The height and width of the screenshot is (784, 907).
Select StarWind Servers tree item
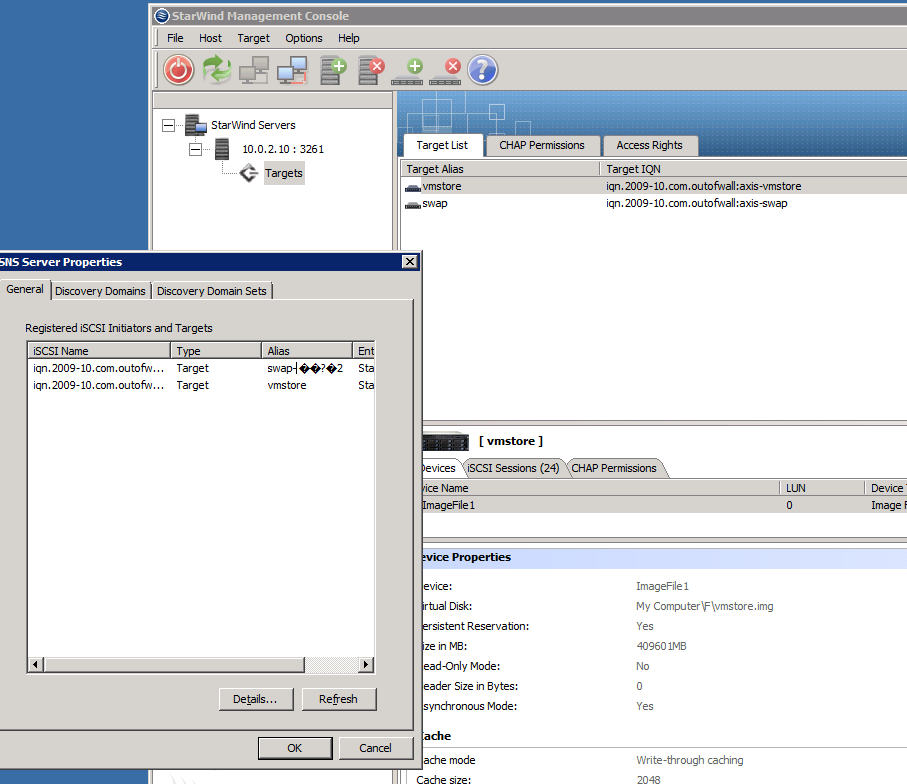point(253,125)
